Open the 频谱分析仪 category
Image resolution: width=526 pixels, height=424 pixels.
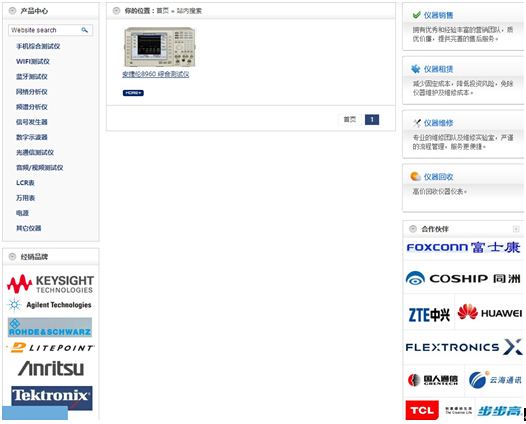32,107
